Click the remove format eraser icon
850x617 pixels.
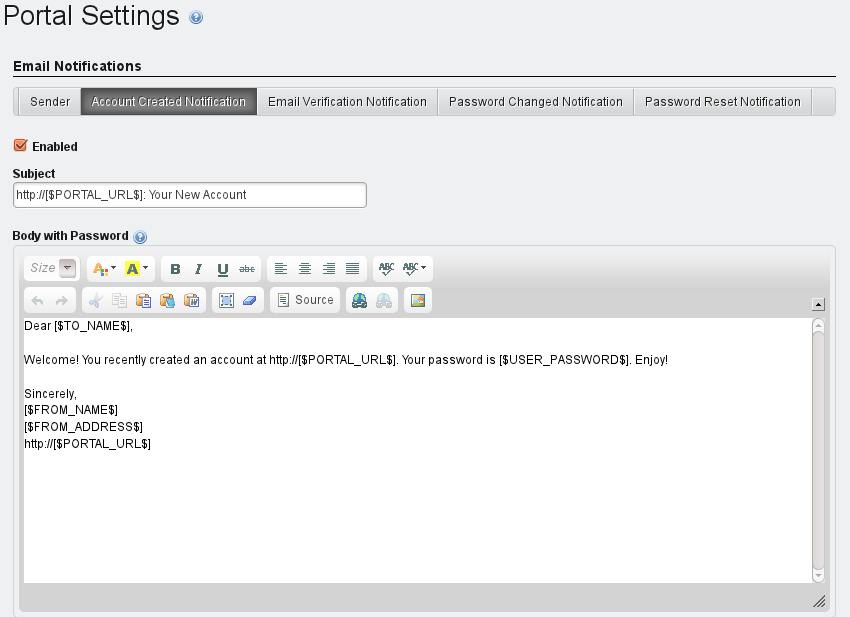pos(249,300)
